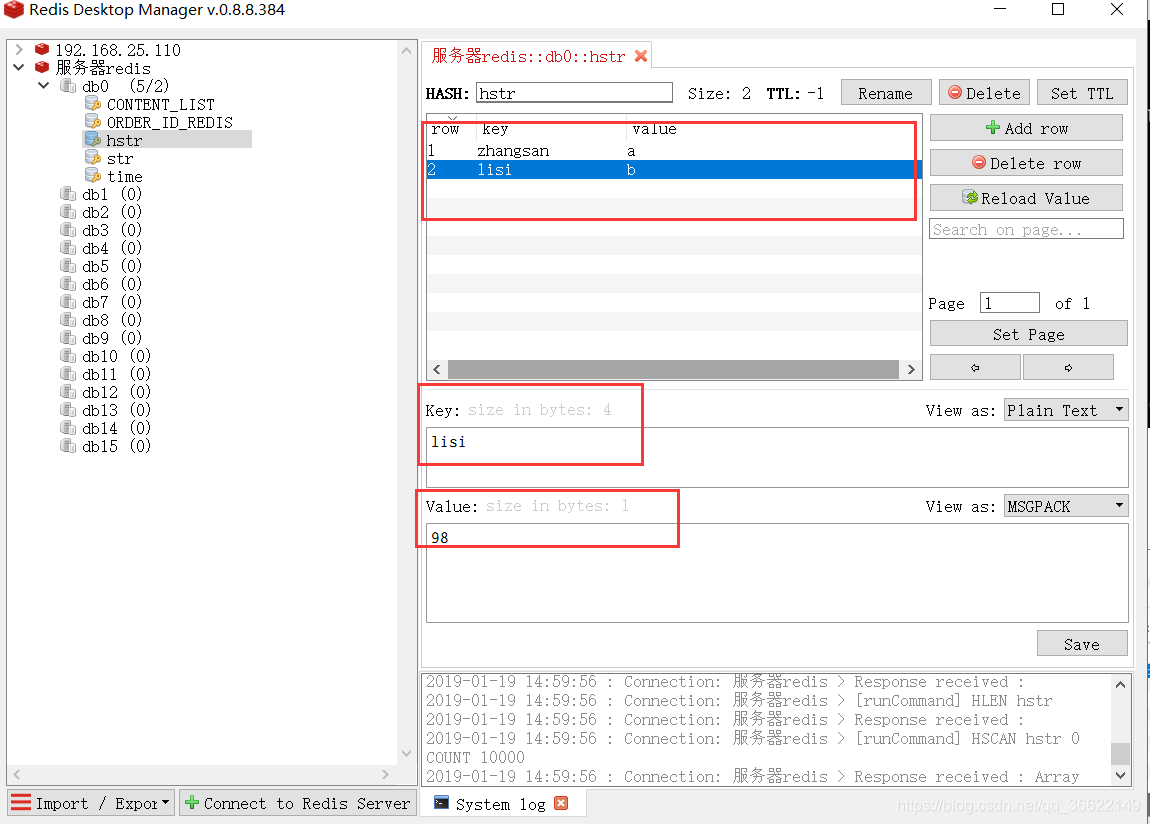The image size is (1150, 824).
Task: Click the time key icon
Action: (x=92, y=175)
